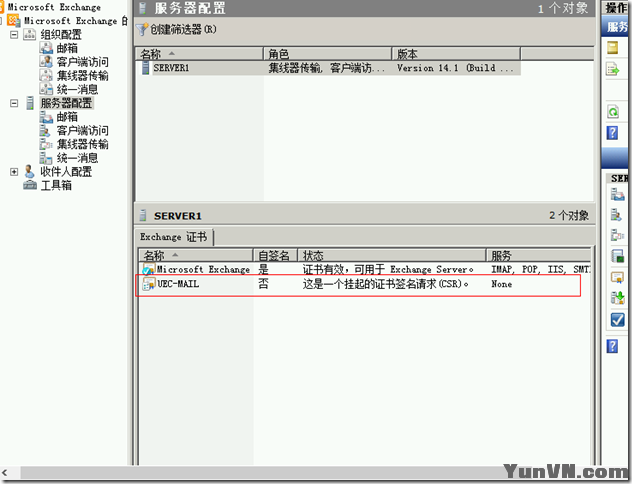
Task: Click the left arrow of the horizontal scrollbar
Action: coord(5,473)
